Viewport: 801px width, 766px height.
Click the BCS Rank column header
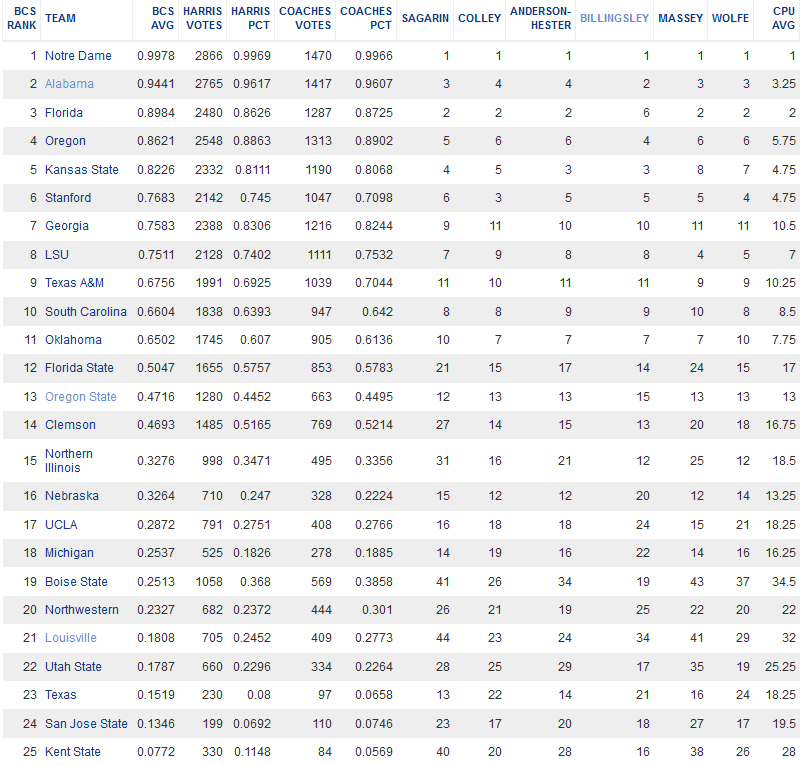24,18
